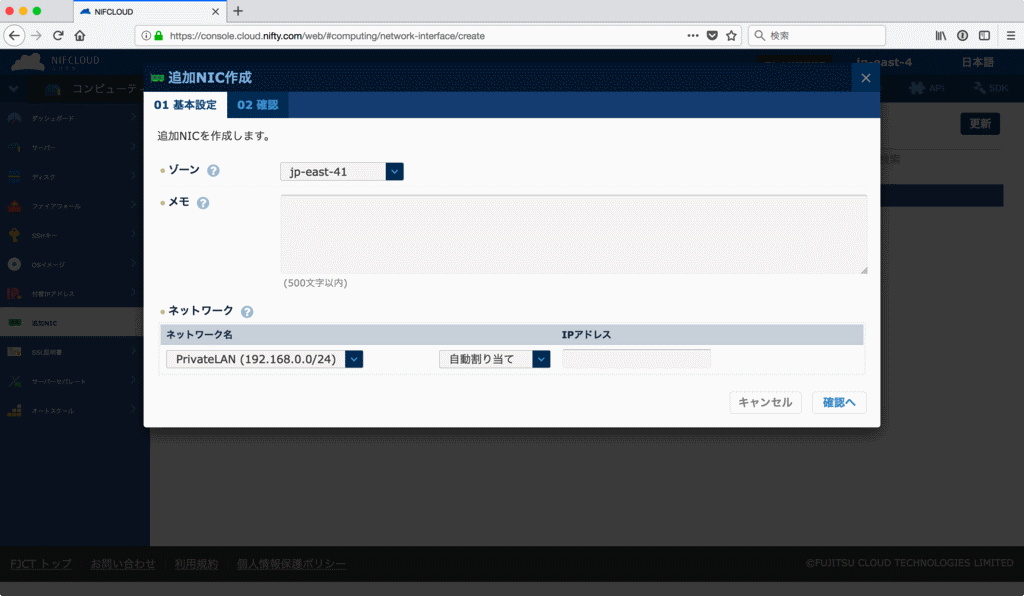Open the API link in header
The image size is (1024, 596).
[927, 88]
